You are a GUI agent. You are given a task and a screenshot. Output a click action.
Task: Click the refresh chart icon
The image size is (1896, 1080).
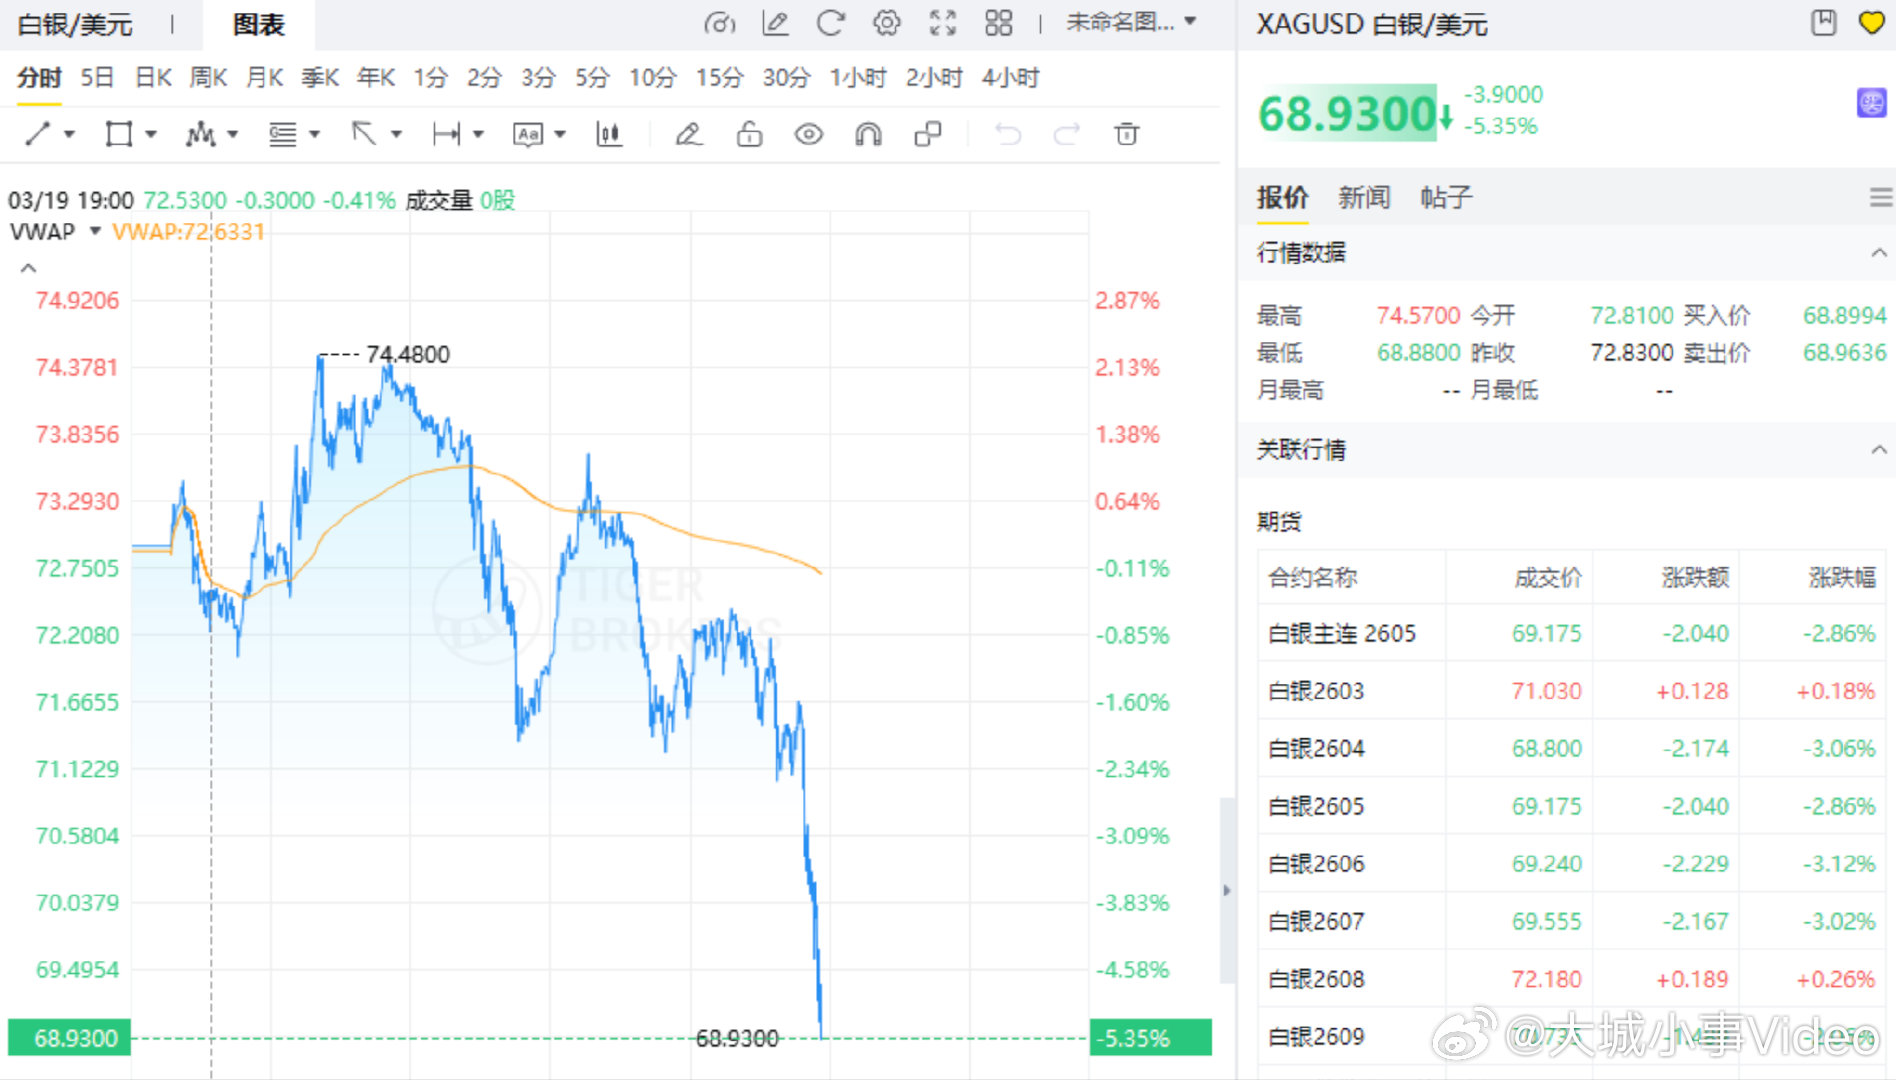831,22
